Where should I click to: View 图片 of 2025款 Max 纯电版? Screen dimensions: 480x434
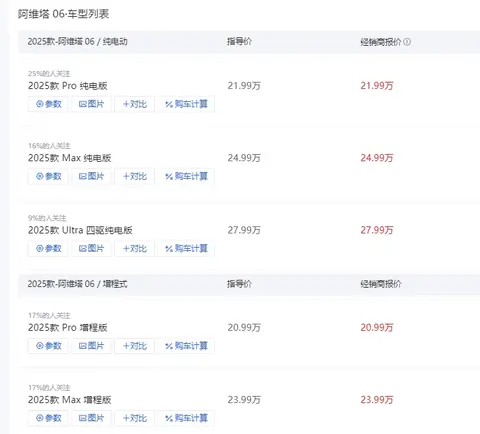pos(91,176)
